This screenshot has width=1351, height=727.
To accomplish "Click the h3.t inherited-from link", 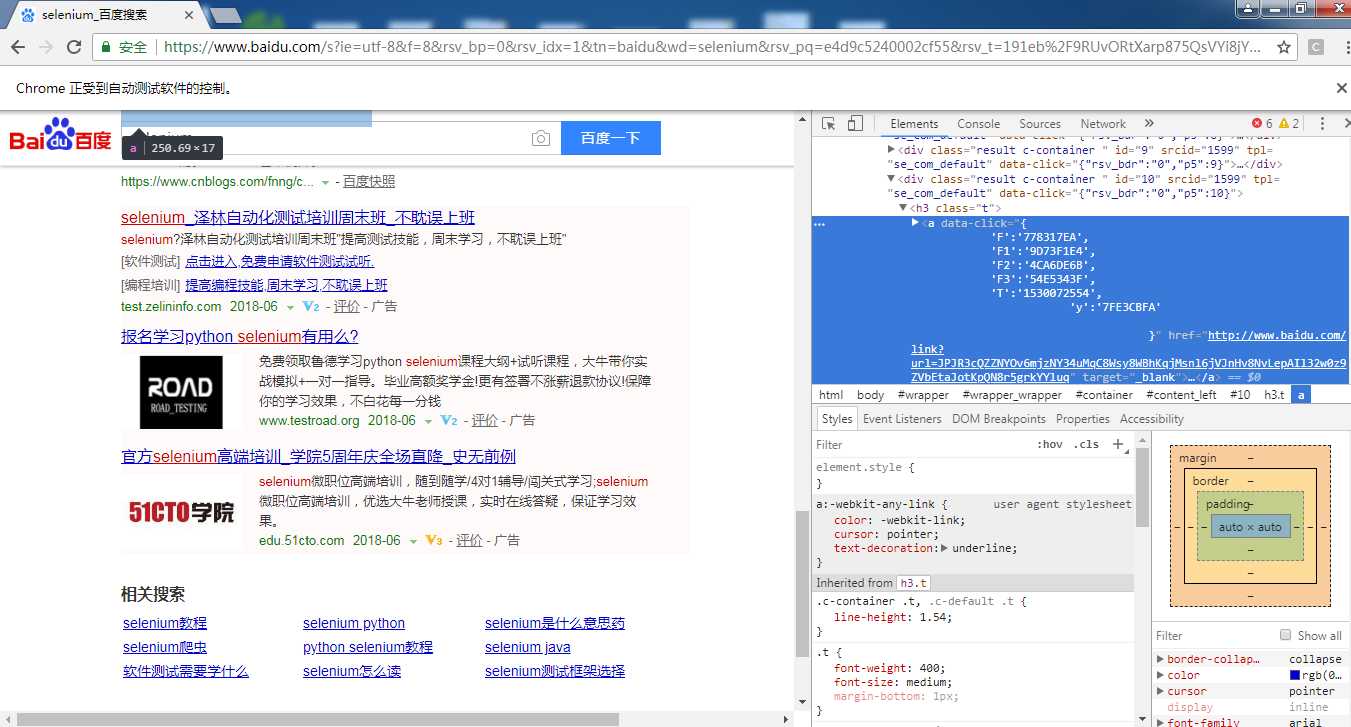I will (912, 583).
